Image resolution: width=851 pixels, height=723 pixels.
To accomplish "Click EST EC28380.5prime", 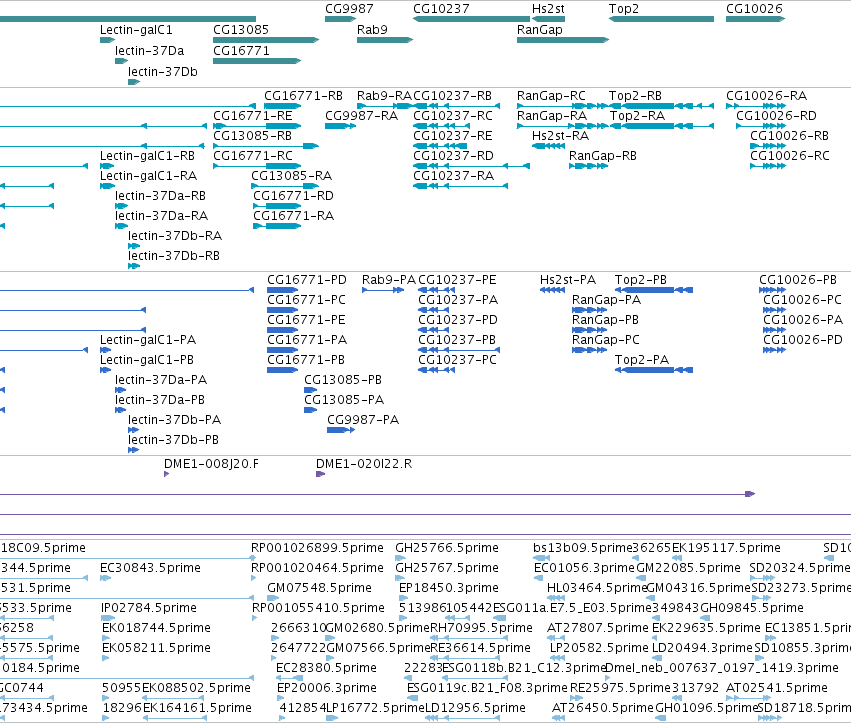I will (x=326, y=668).
